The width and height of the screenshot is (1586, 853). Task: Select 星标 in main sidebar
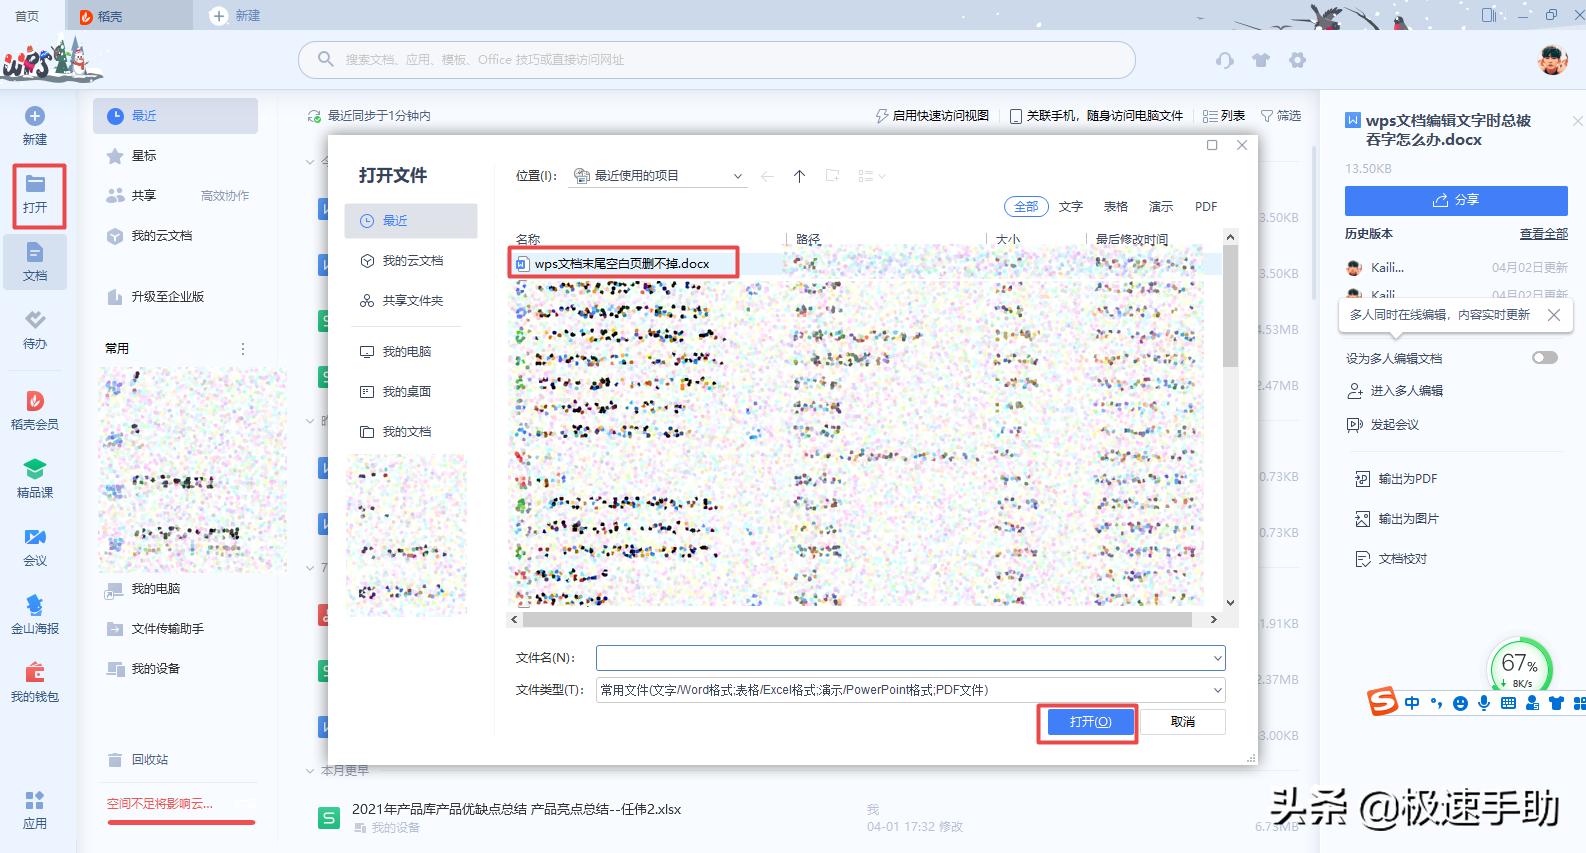pos(131,156)
